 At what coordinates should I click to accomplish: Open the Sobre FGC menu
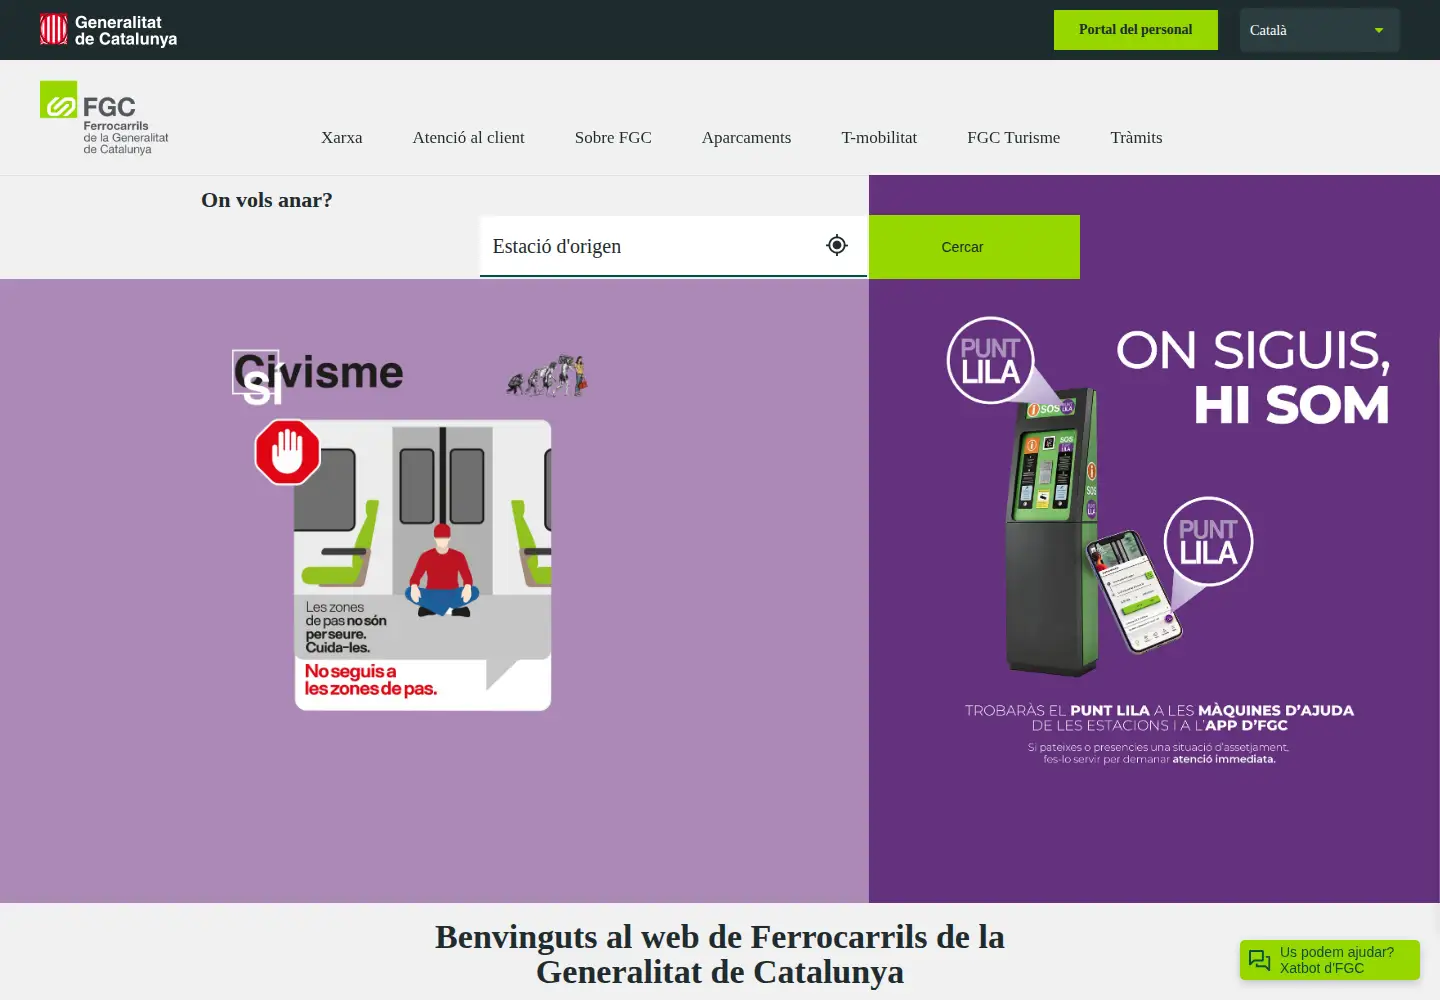[x=613, y=138]
